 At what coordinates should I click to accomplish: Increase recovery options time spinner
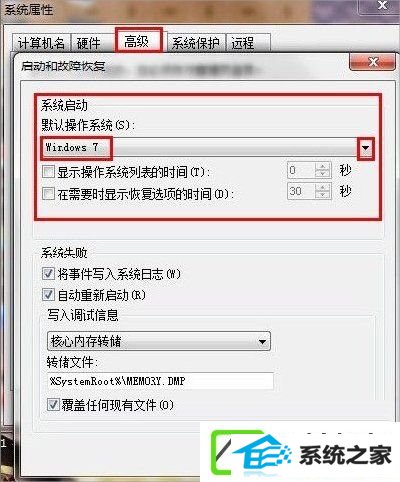[322, 188]
